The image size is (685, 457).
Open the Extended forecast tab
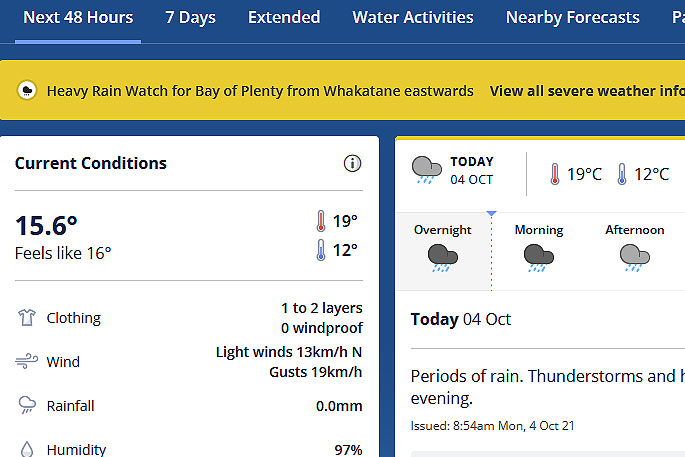click(284, 17)
